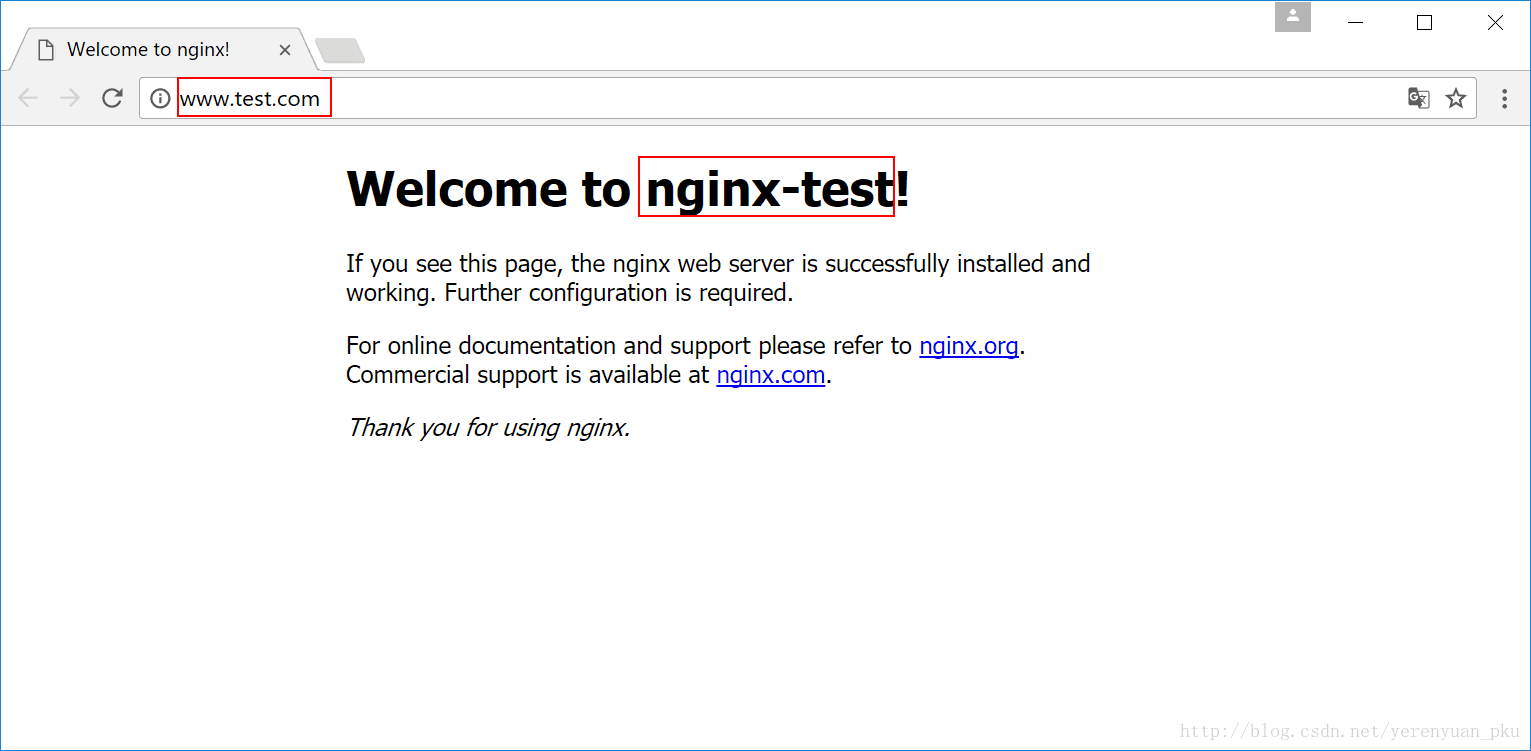Screen dimensions: 1531x751
Task: Click the "If you see this page" paragraph
Action: (718, 278)
